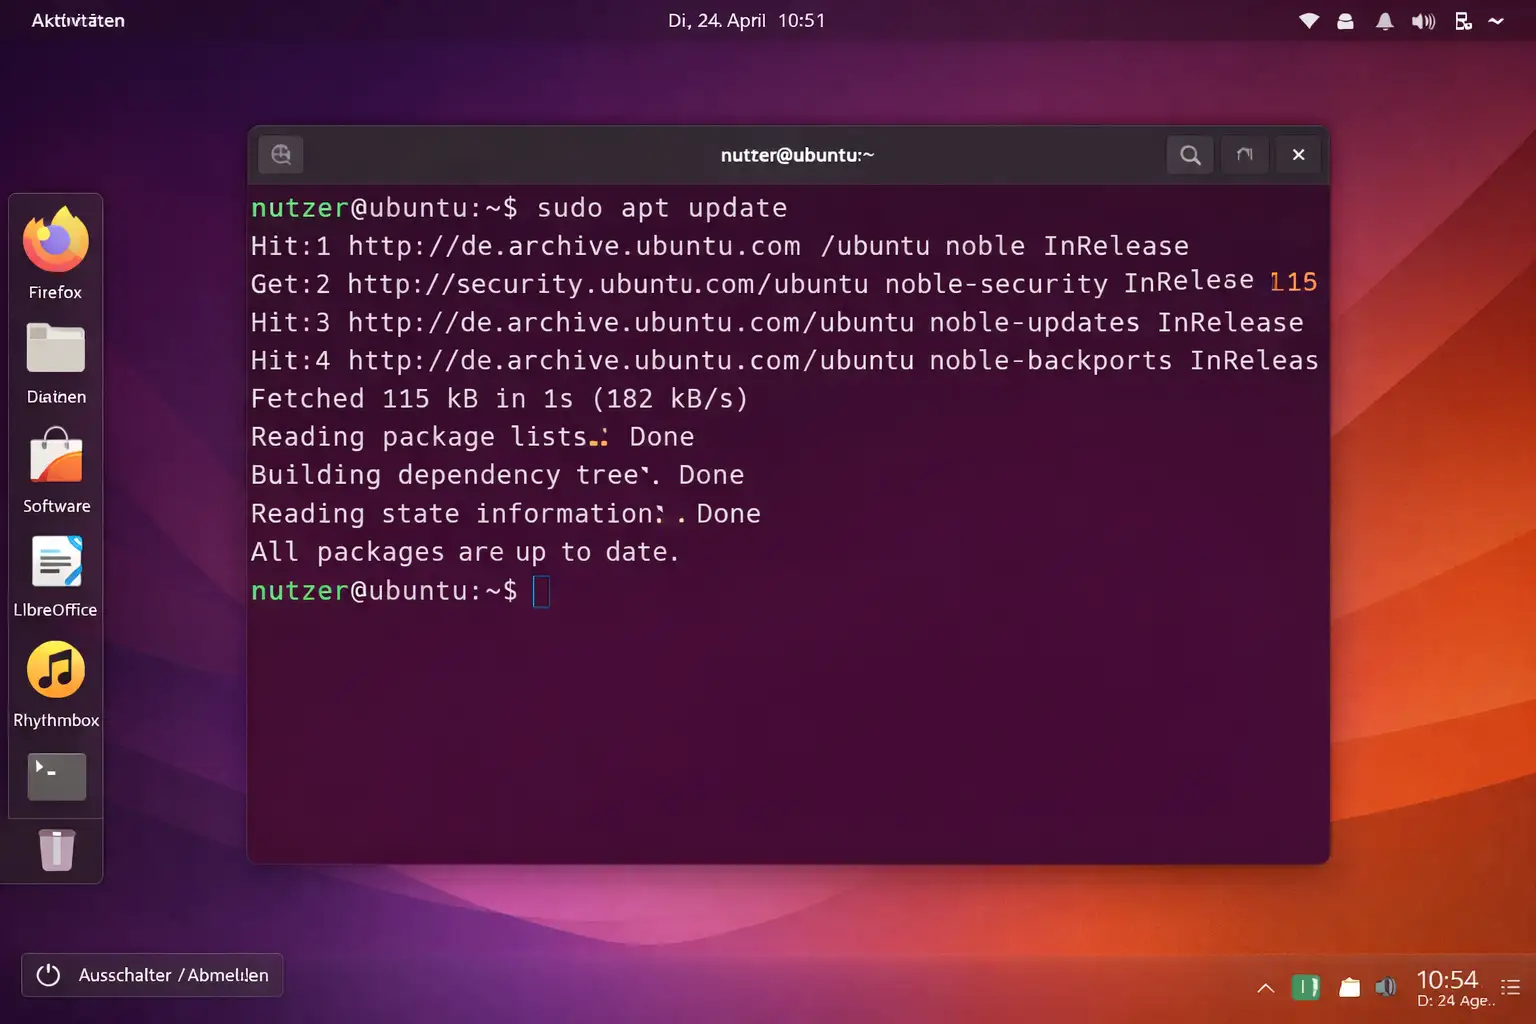
Task: Open LibreOffice from the dock
Action: coord(55,560)
